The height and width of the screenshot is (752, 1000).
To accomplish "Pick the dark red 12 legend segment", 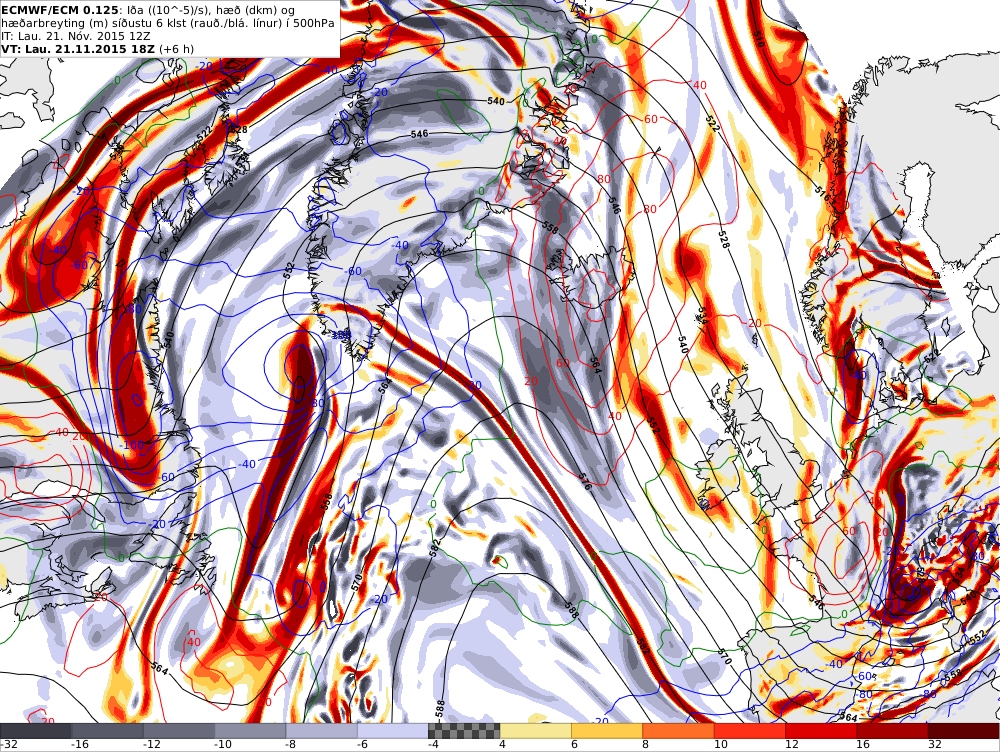I will point(821,731).
